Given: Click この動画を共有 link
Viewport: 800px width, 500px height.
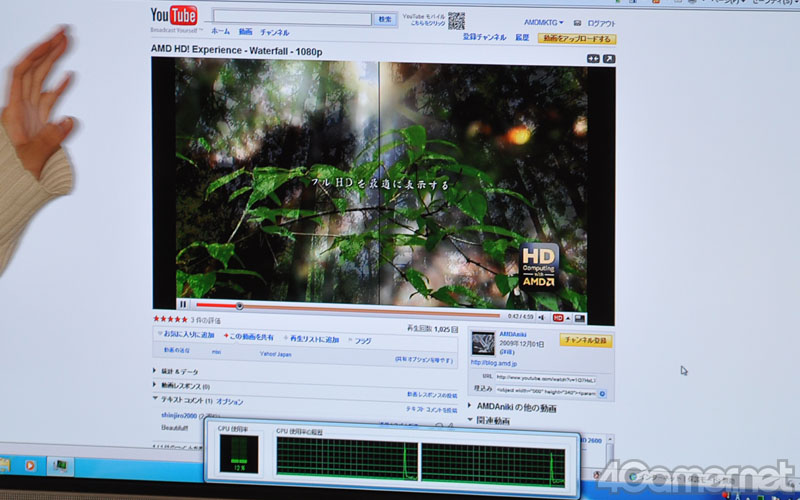Looking at the screenshot, I should click(251, 337).
